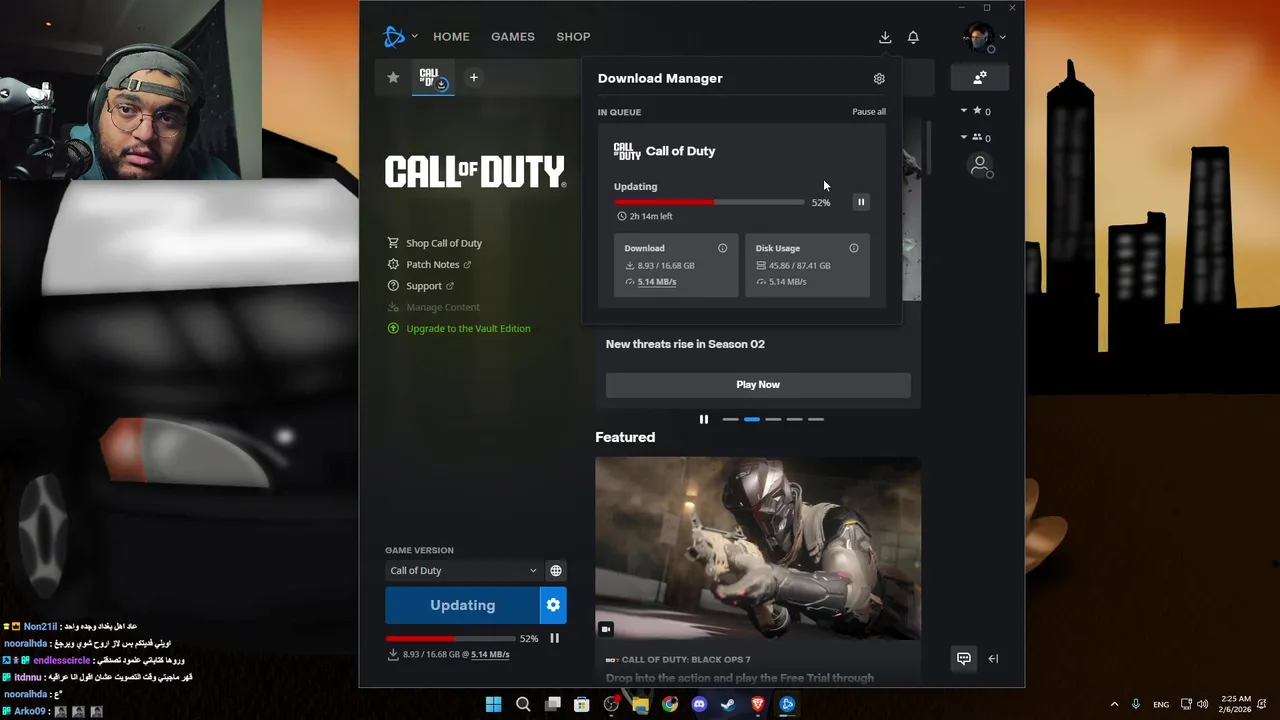Click the Play Now button

[x=758, y=385]
